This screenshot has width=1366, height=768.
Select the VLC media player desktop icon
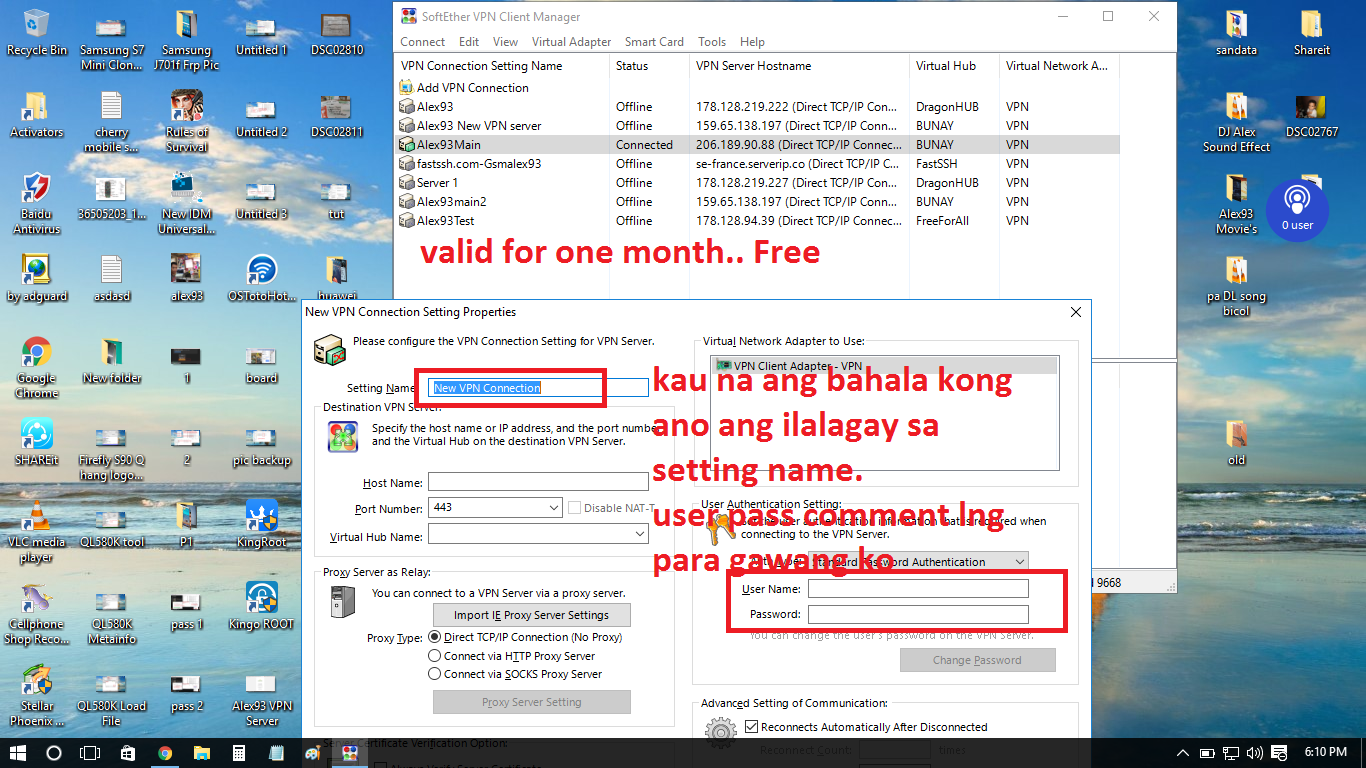(37, 532)
